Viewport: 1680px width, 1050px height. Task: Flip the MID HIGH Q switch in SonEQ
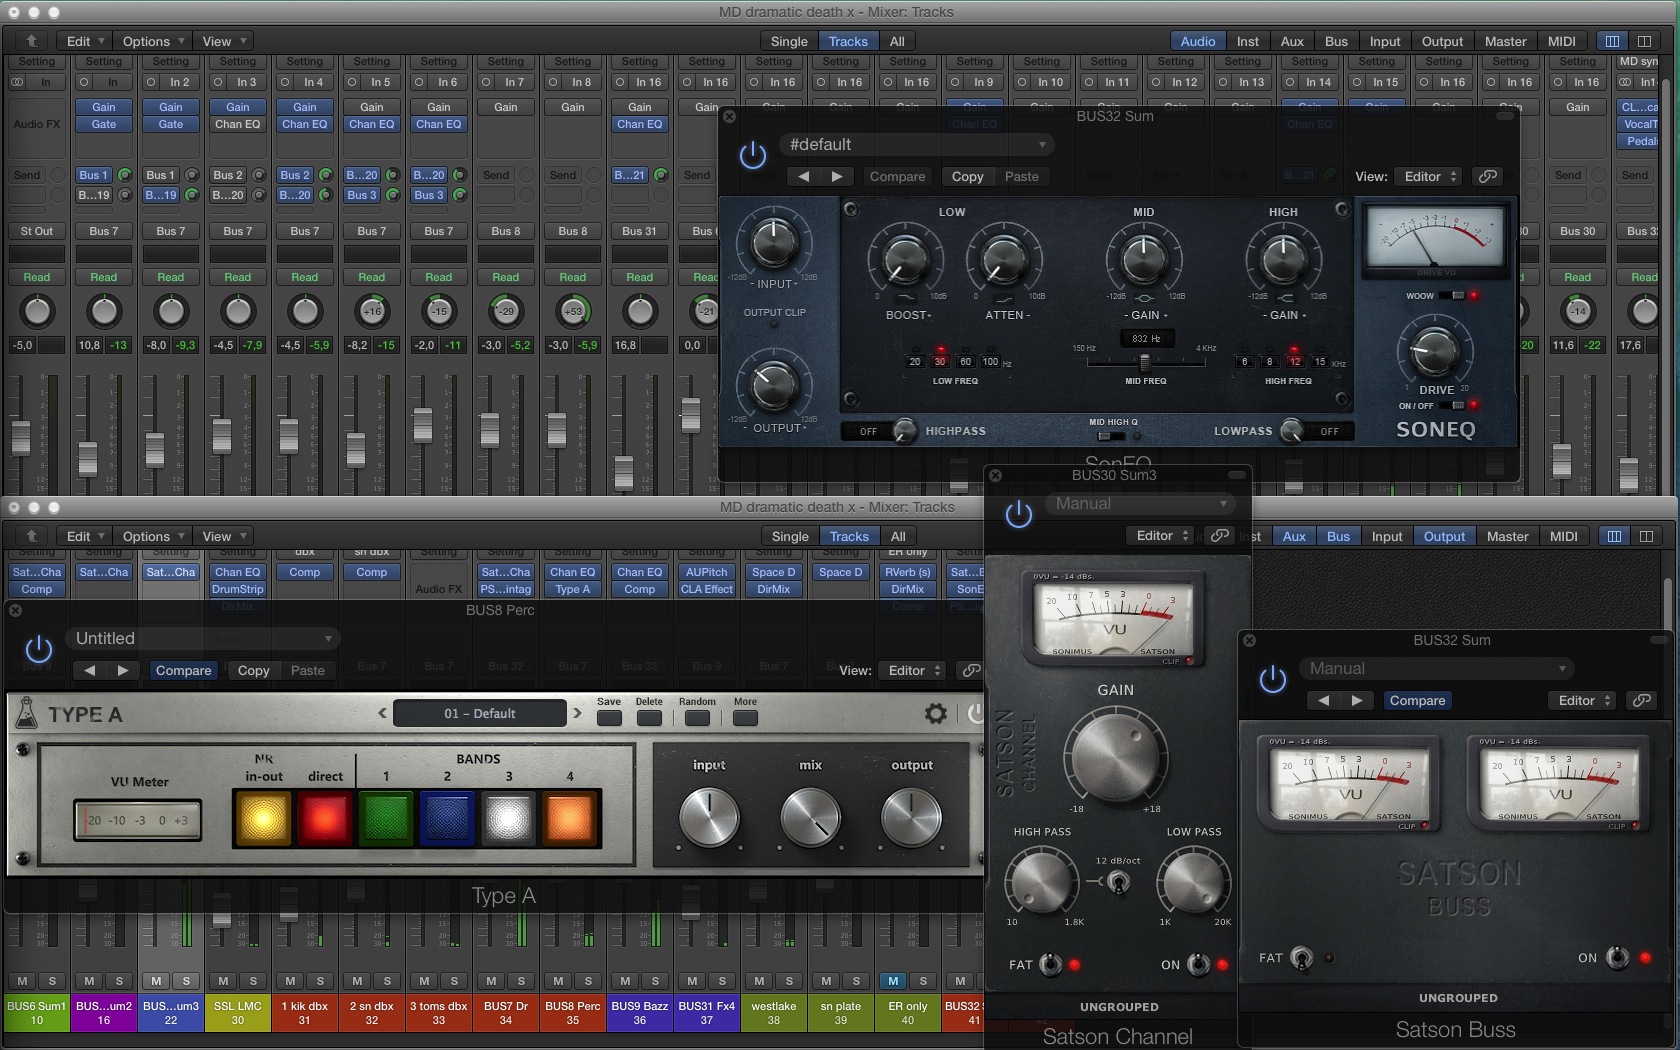pos(1110,436)
